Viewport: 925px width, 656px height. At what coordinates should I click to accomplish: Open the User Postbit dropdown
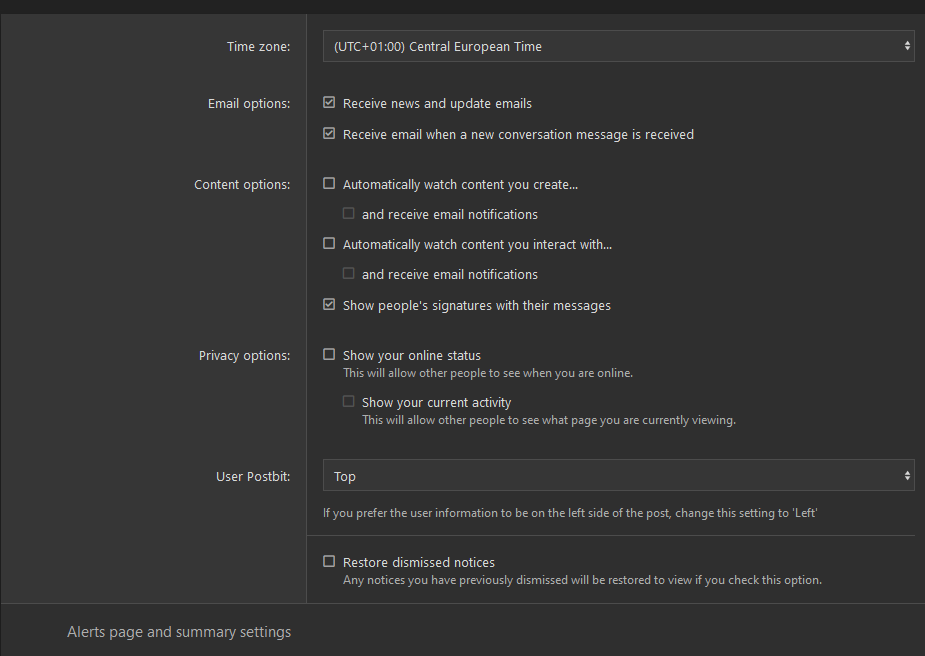[617, 476]
